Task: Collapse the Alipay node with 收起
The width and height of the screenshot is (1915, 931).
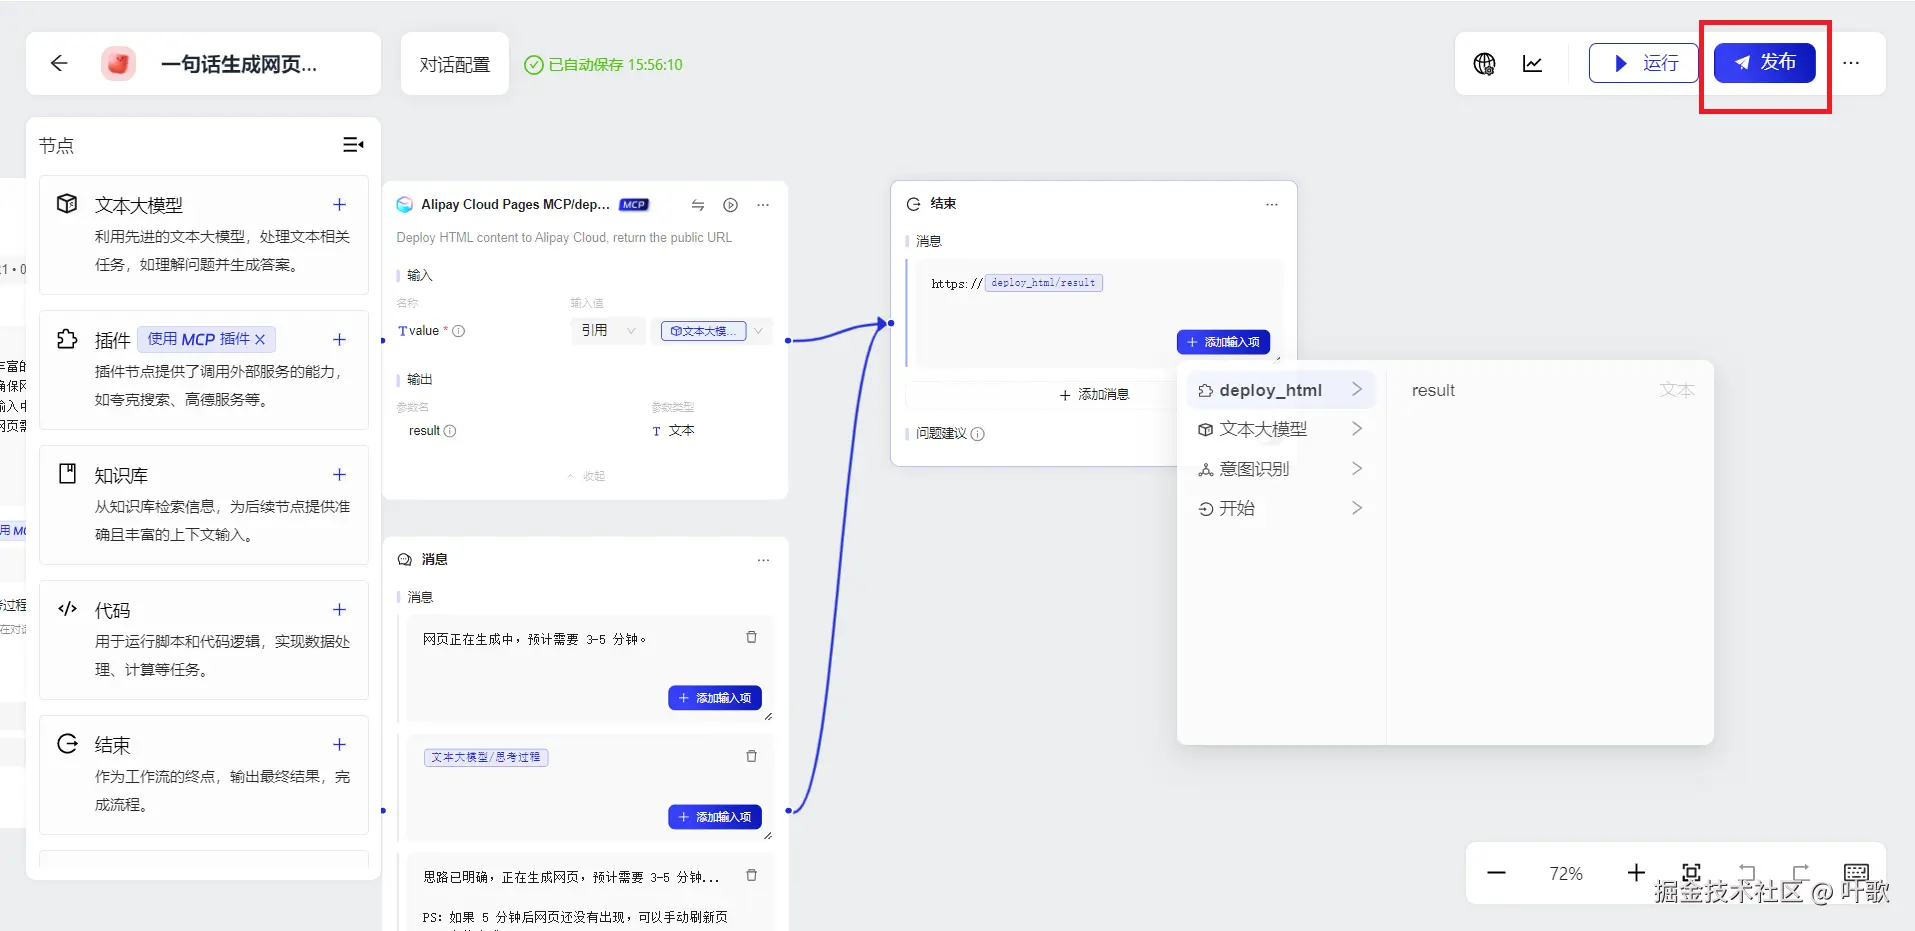Action: [x=587, y=476]
